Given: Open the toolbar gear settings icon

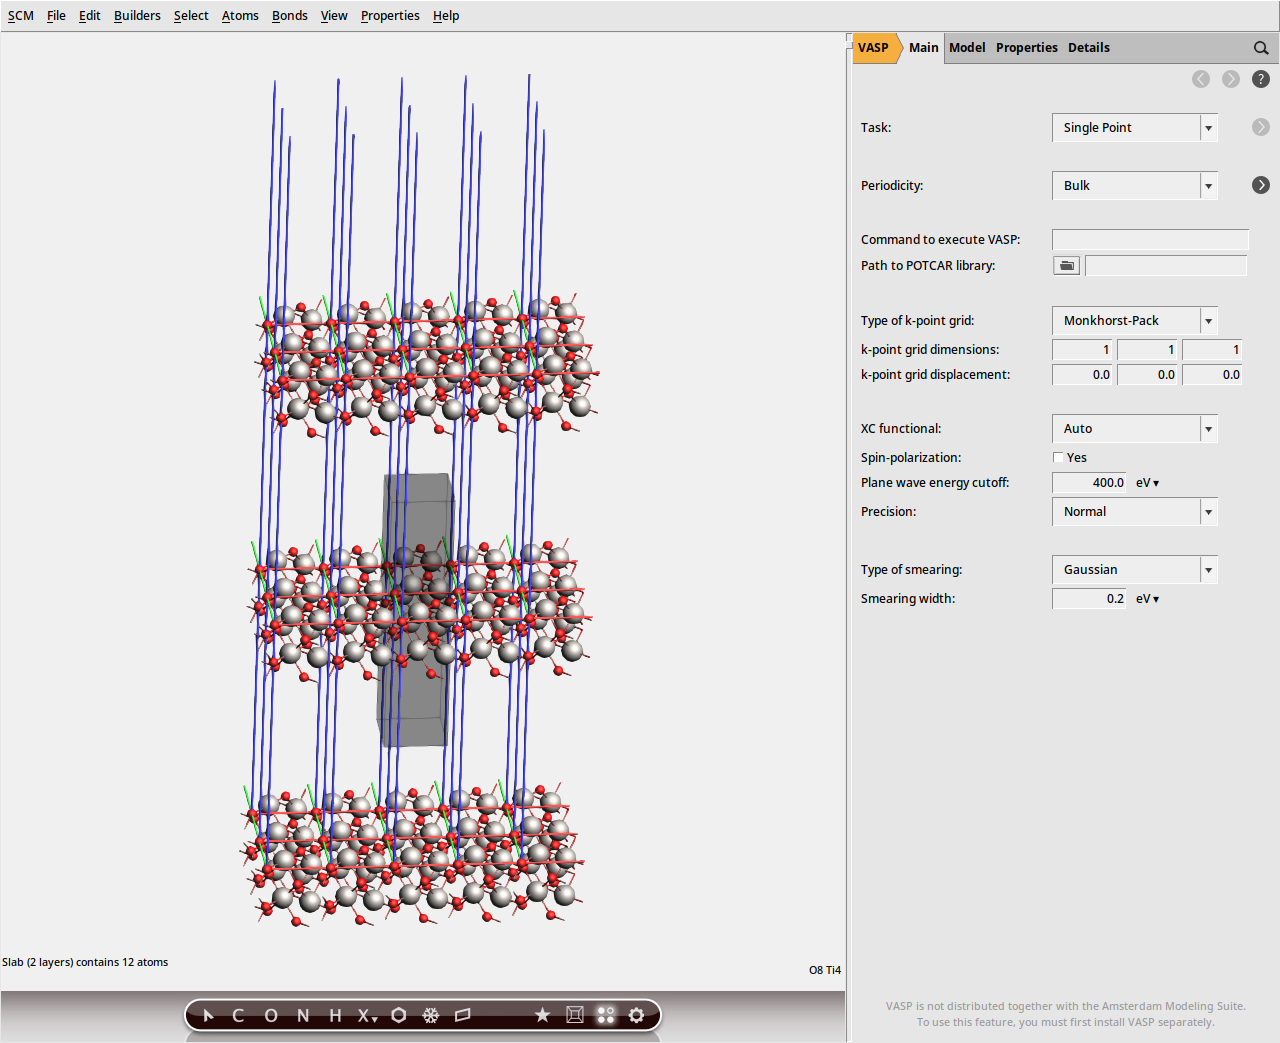Looking at the screenshot, I should (637, 1015).
